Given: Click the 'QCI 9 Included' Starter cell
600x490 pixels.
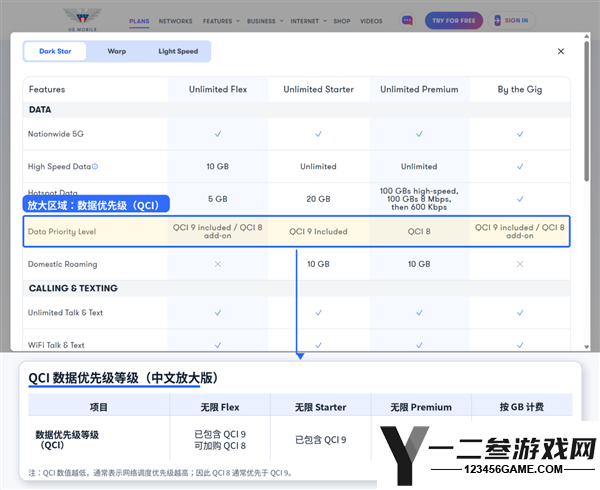Looking at the screenshot, I should [x=318, y=231].
